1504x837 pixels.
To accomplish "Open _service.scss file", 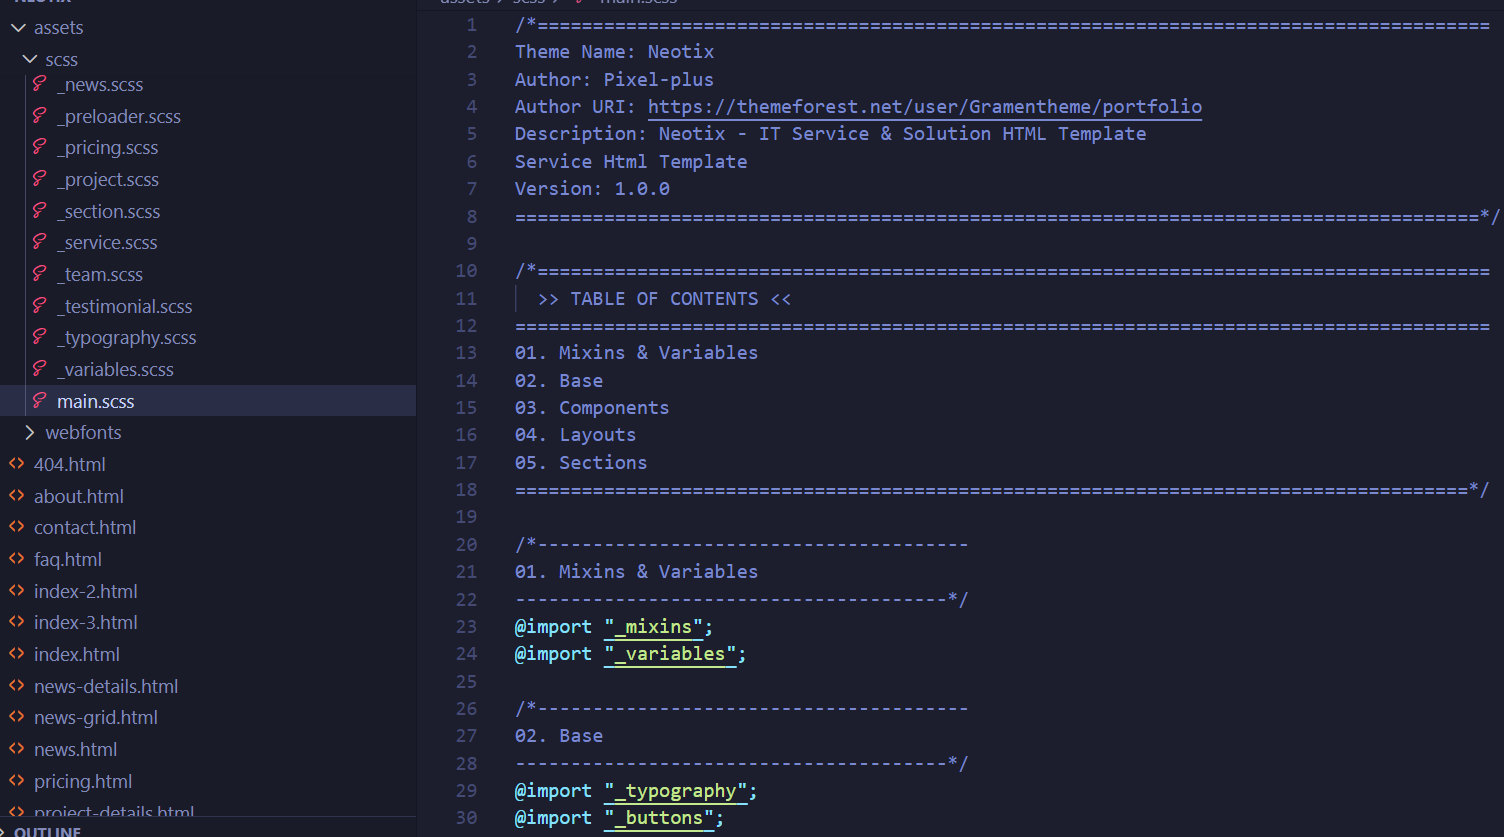I will [107, 243].
